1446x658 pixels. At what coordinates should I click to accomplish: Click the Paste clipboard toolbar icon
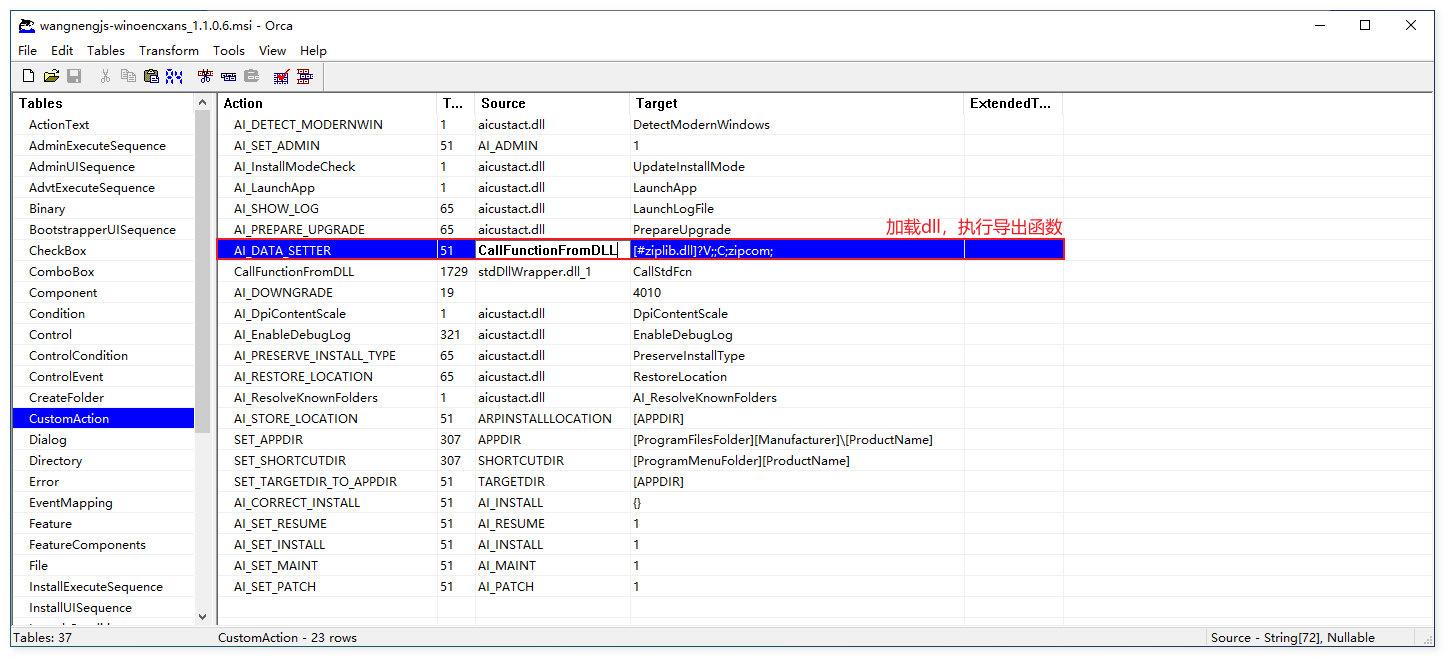pos(151,76)
